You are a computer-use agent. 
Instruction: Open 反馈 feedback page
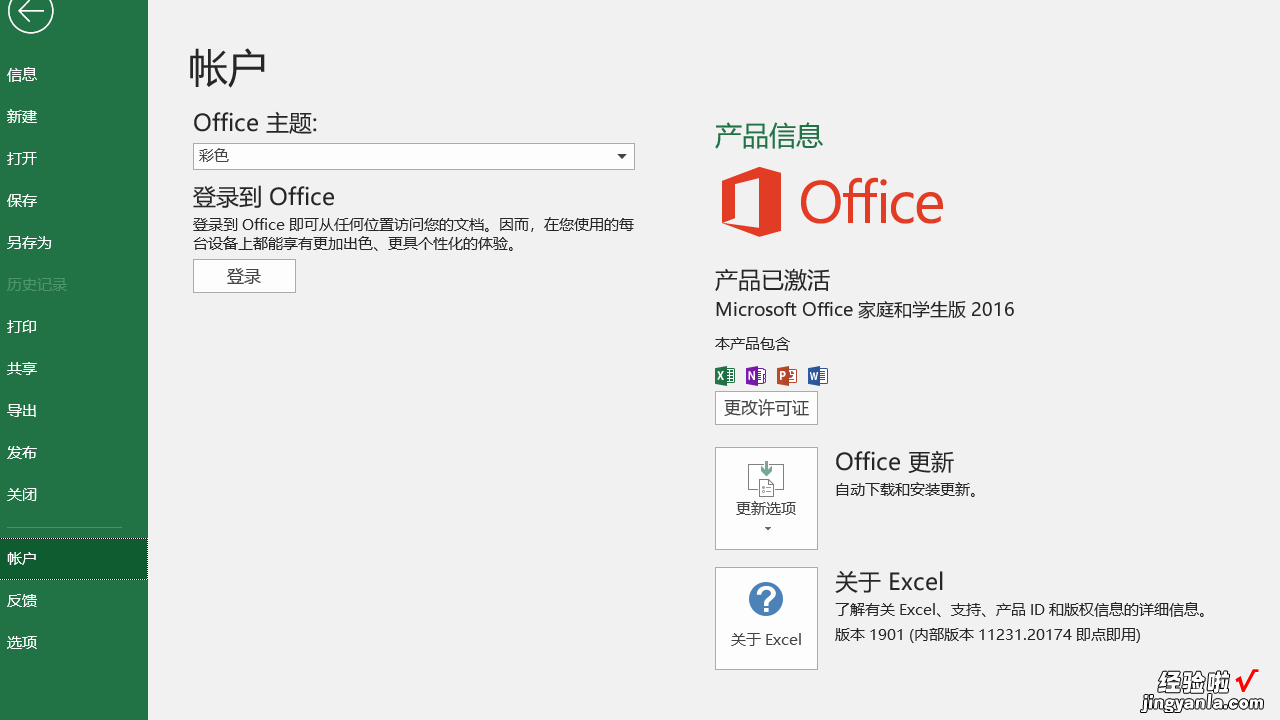[x=74, y=600]
